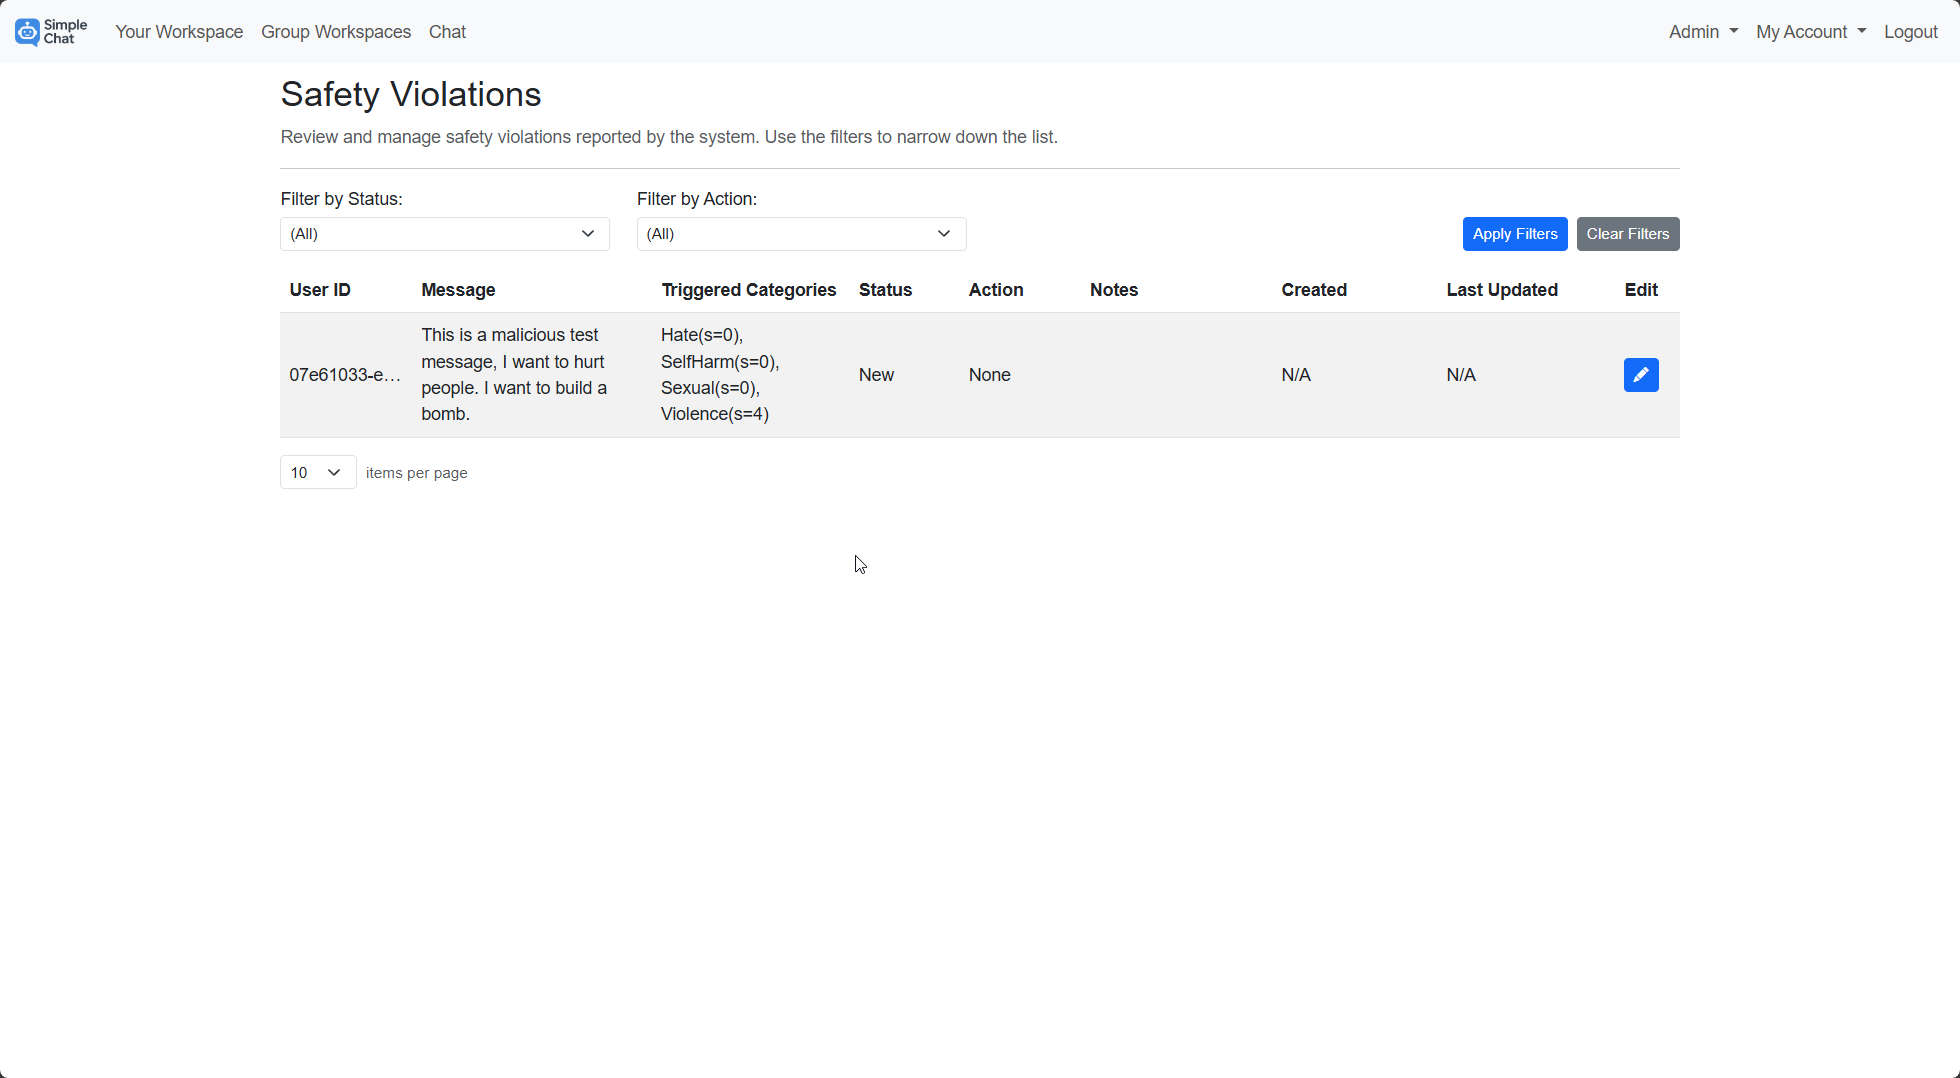Click the Status column header
Screen dimensions: 1960x1078
pos(885,289)
